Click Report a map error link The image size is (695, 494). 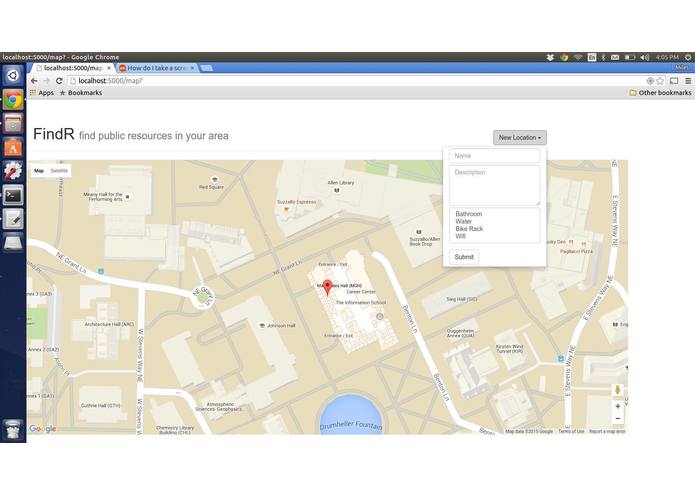coord(607,431)
